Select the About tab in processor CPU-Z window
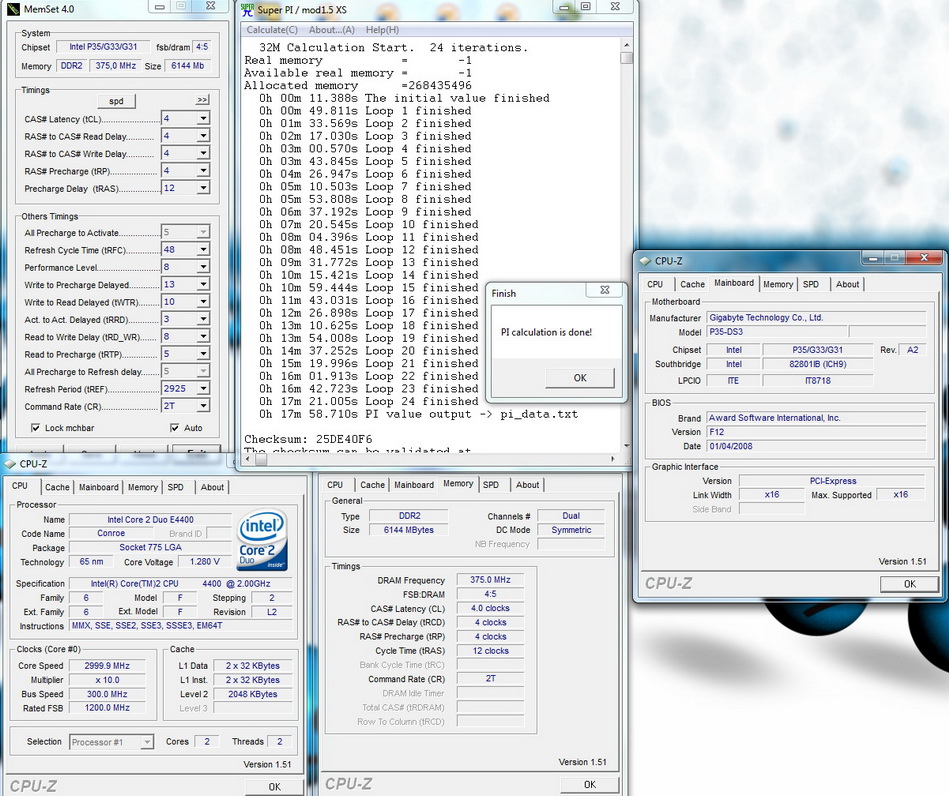 [212, 487]
